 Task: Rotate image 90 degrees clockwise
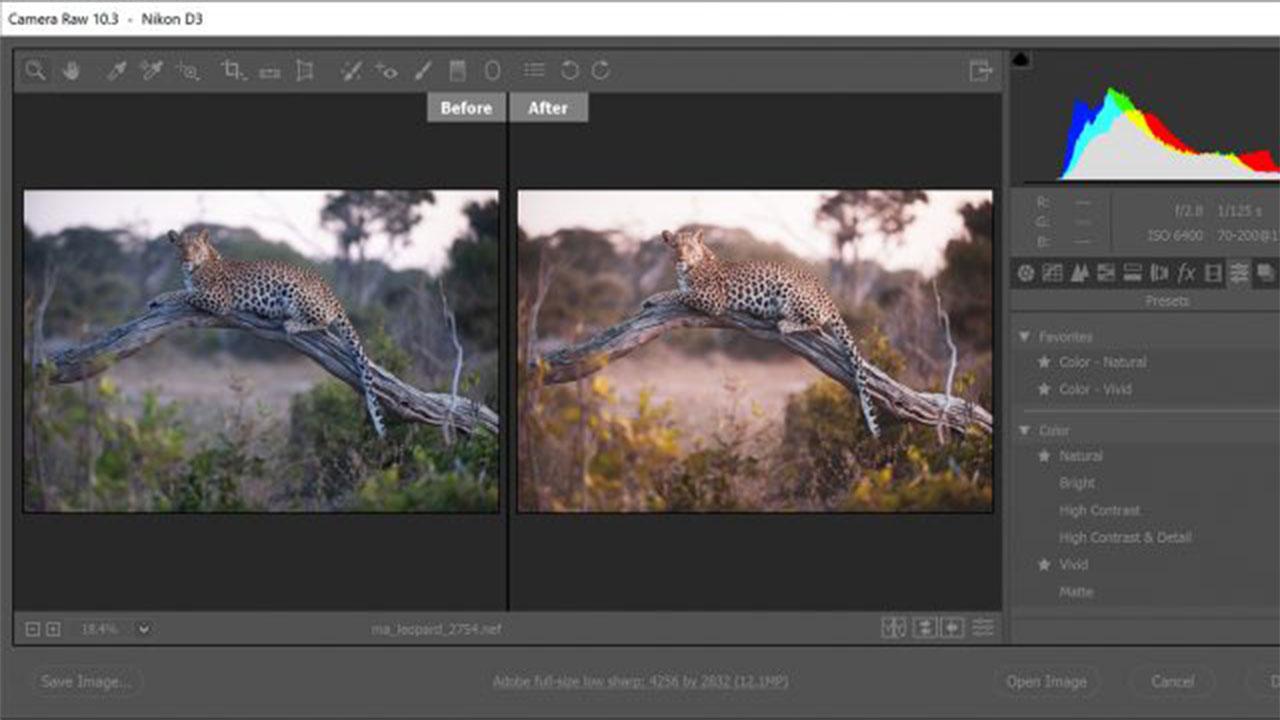click(601, 71)
